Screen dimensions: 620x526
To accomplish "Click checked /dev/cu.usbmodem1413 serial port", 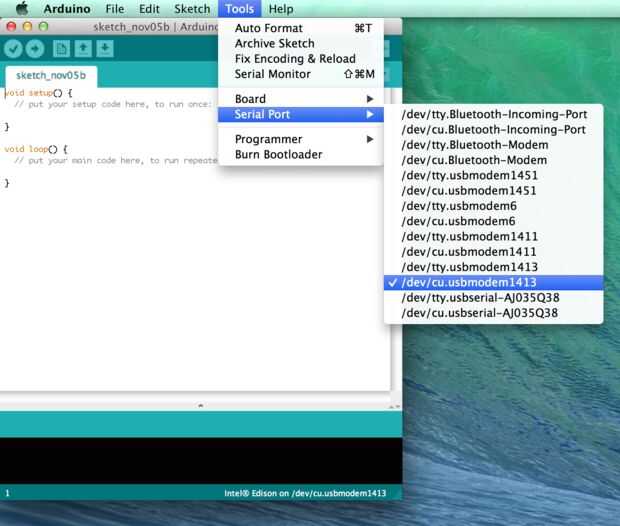I will [493, 282].
